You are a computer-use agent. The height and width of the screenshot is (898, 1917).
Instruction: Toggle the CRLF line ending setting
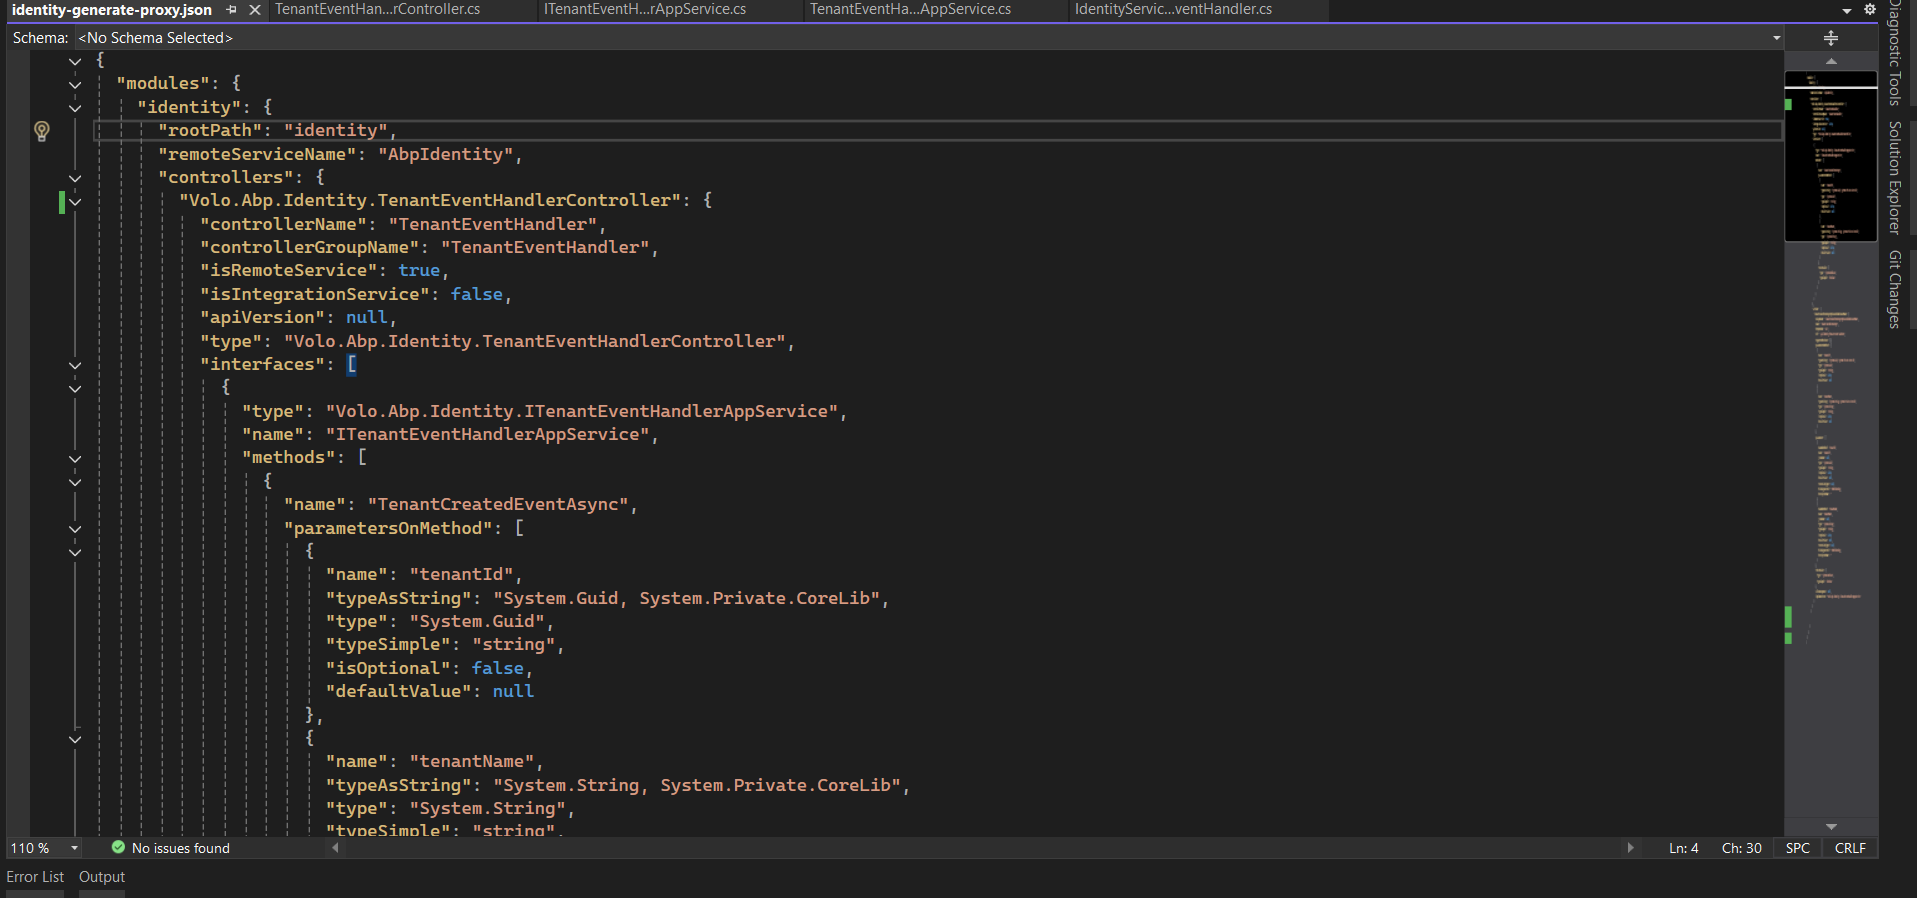1849,848
